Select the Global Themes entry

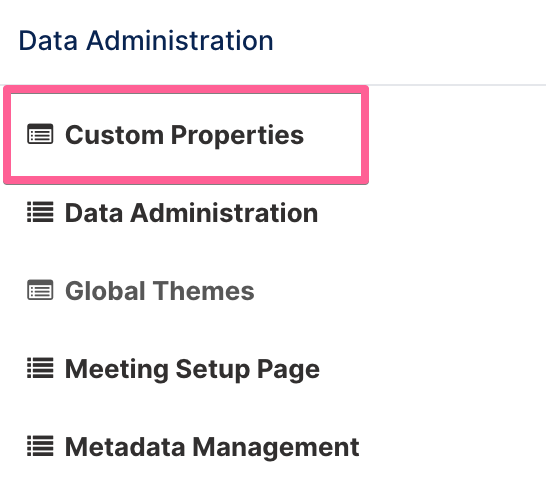pyautogui.click(x=160, y=291)
